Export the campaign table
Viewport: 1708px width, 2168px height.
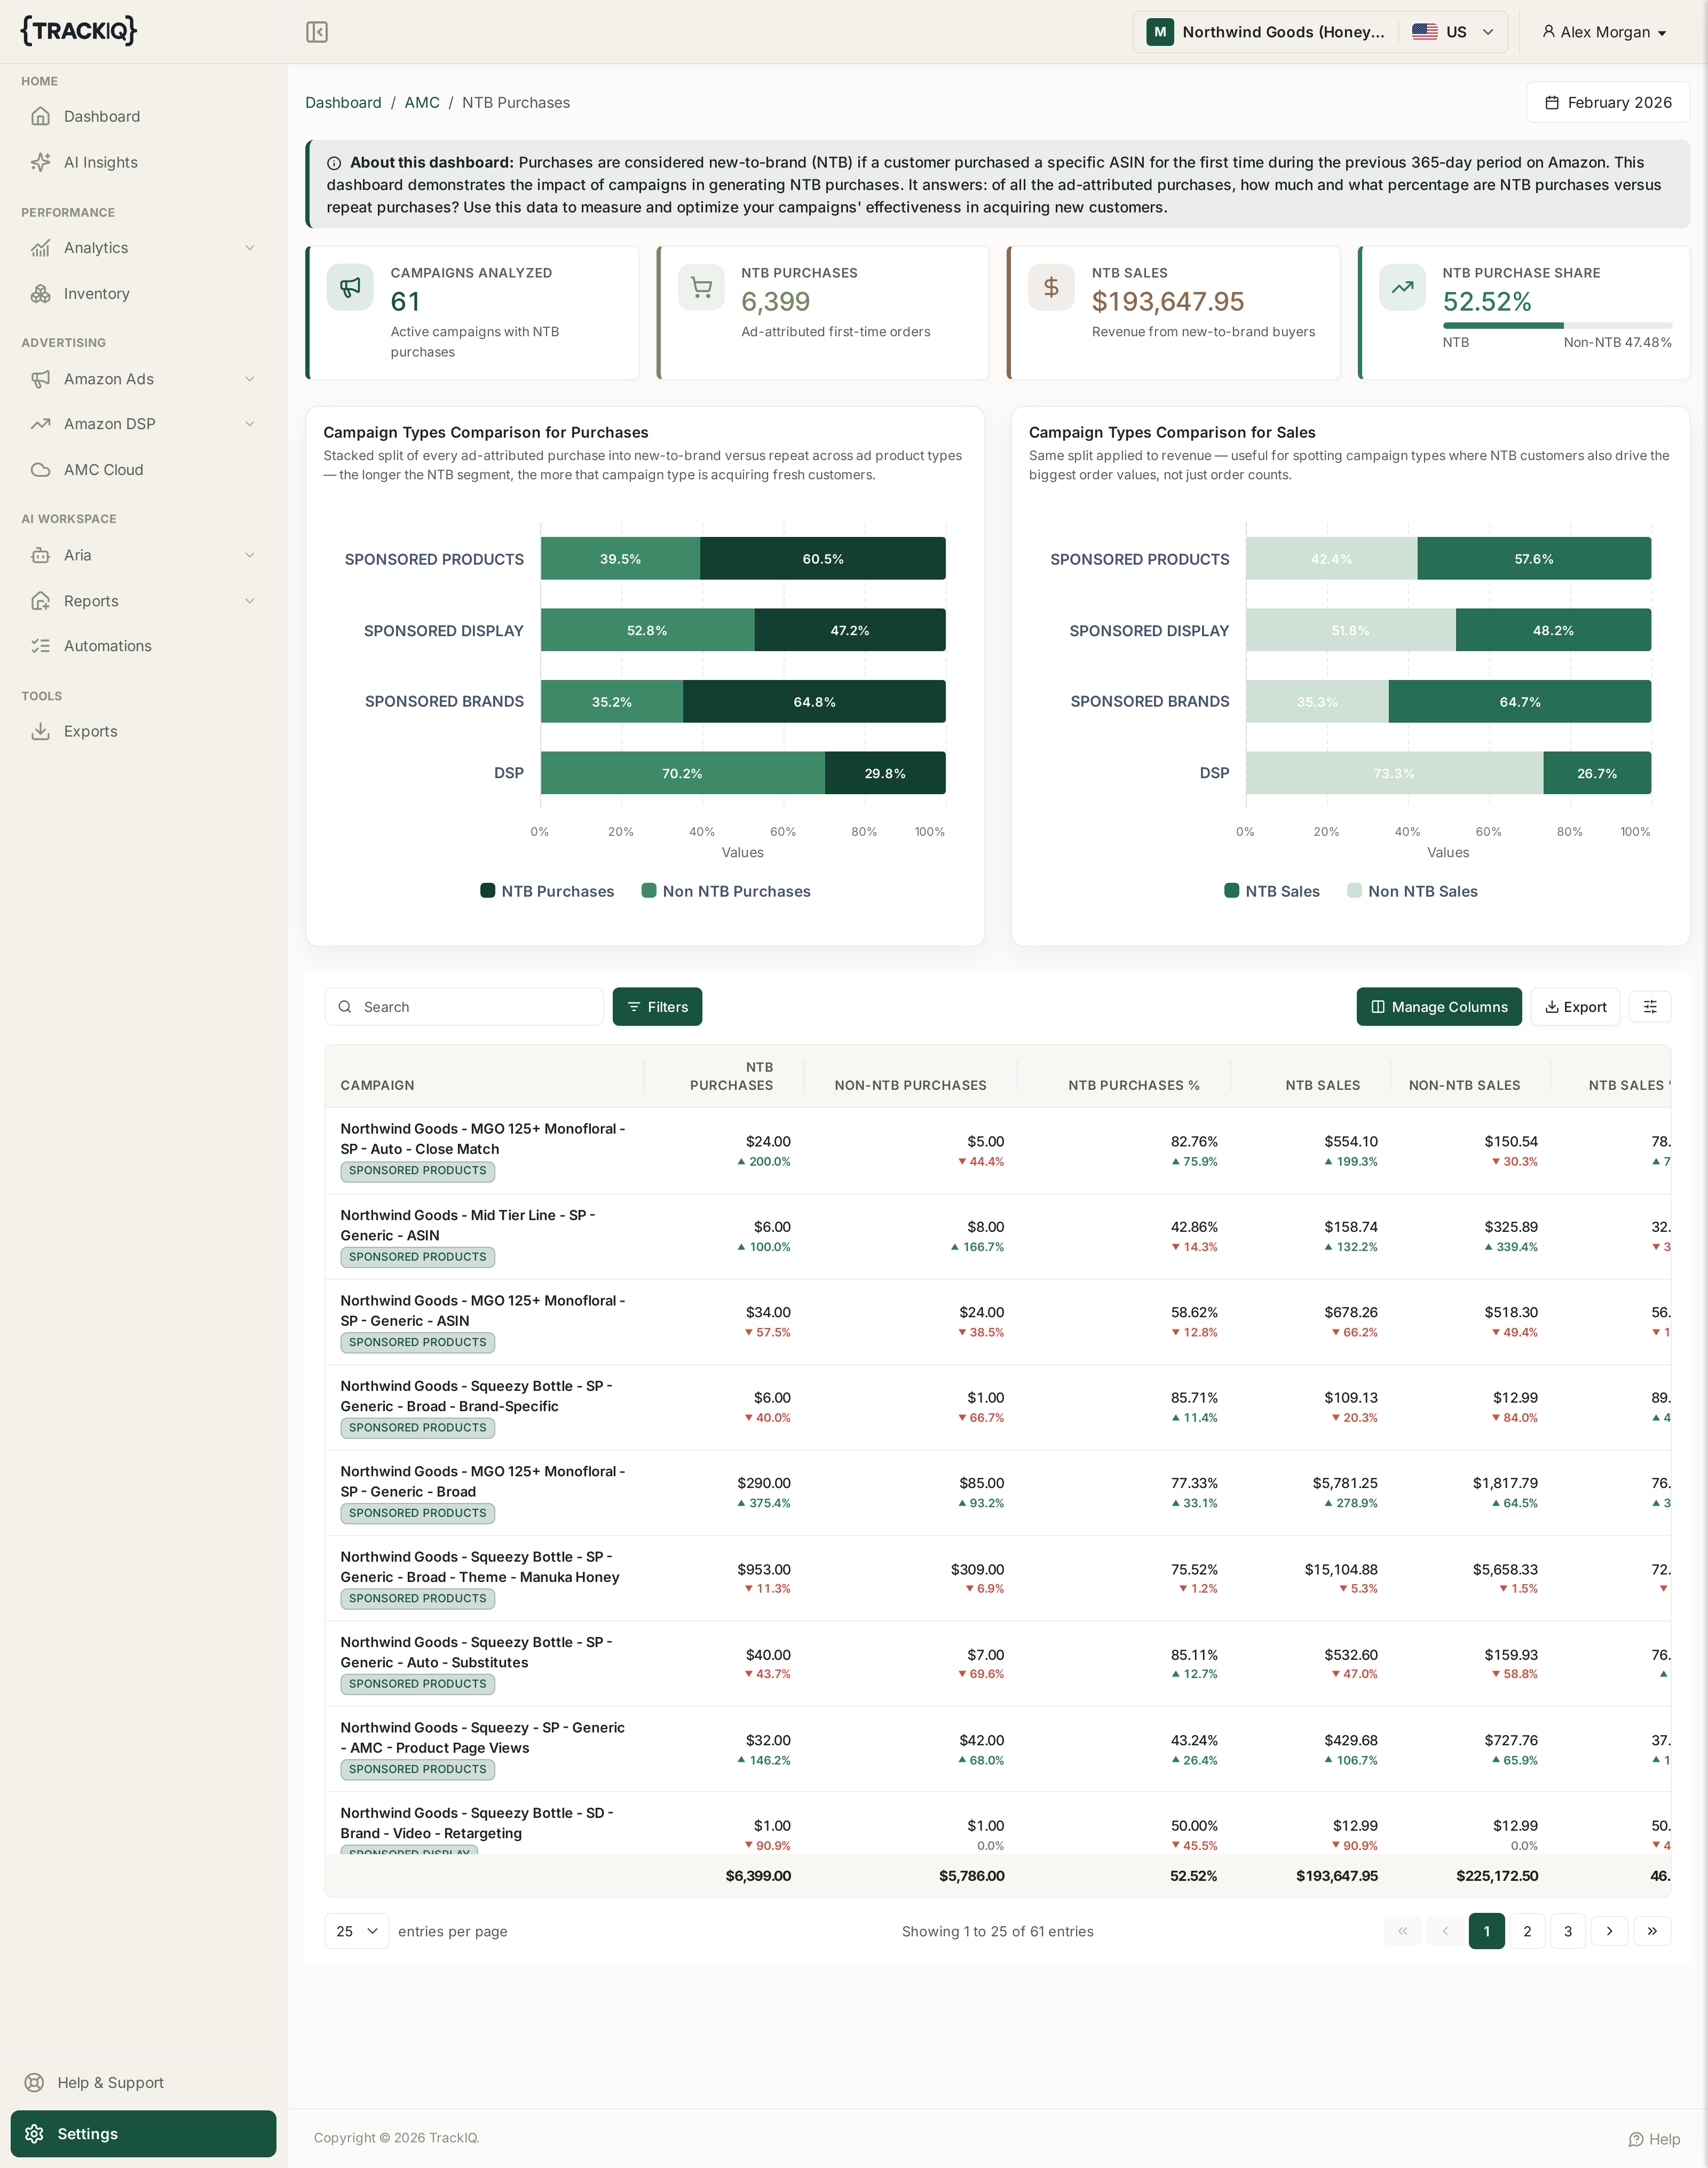coord(1575,1007)
